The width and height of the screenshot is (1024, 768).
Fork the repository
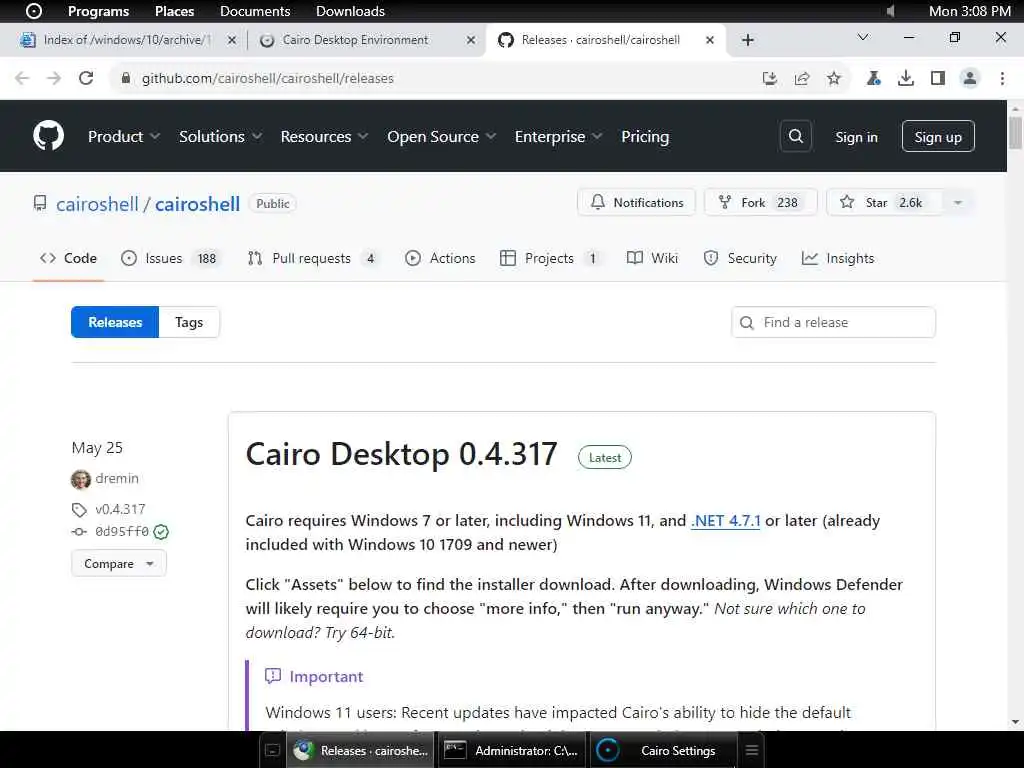[760, 202]
